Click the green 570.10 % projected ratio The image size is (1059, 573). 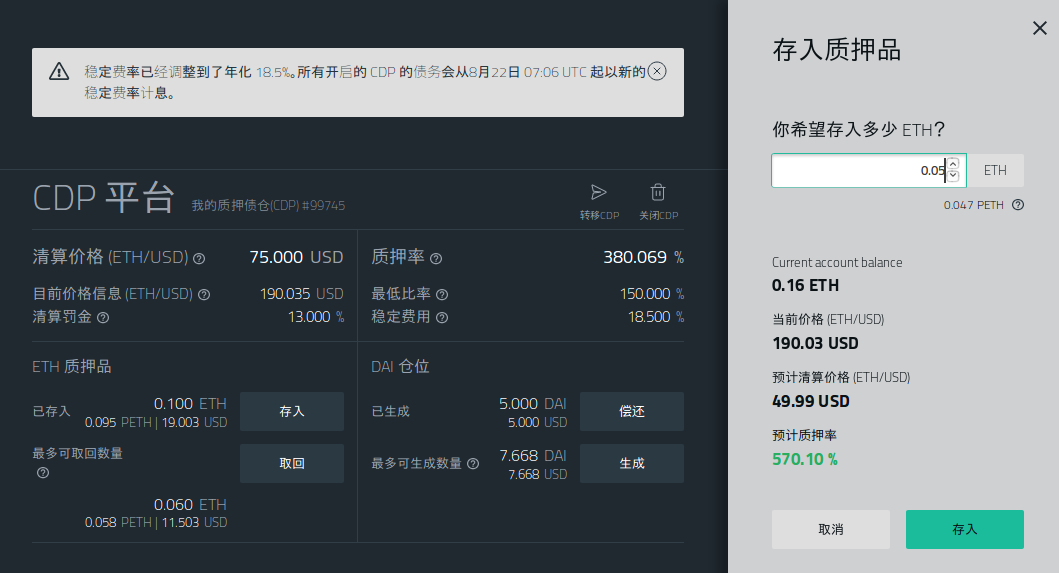click(x=805, y=459)
